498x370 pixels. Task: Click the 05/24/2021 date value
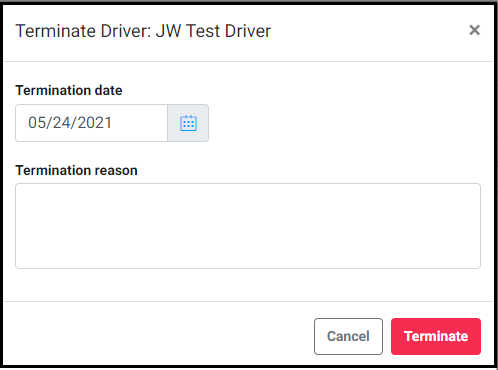click(x=70, y=123)
